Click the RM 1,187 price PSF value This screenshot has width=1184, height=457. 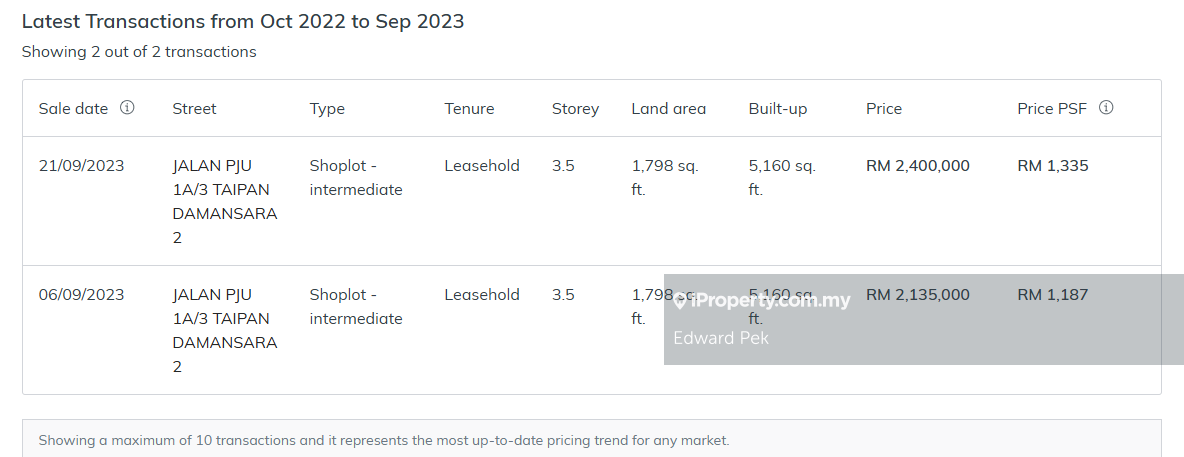click(1052, 295)
